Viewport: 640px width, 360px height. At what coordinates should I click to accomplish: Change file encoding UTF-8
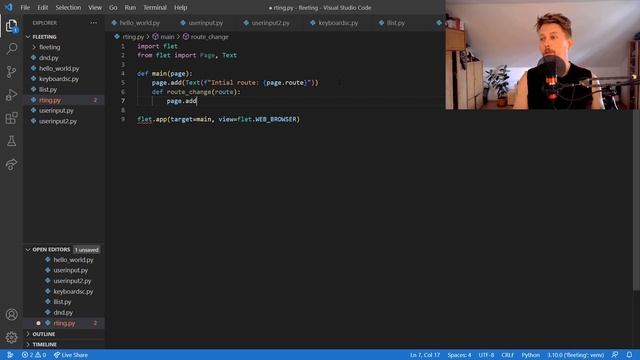(x=486, y=355)
